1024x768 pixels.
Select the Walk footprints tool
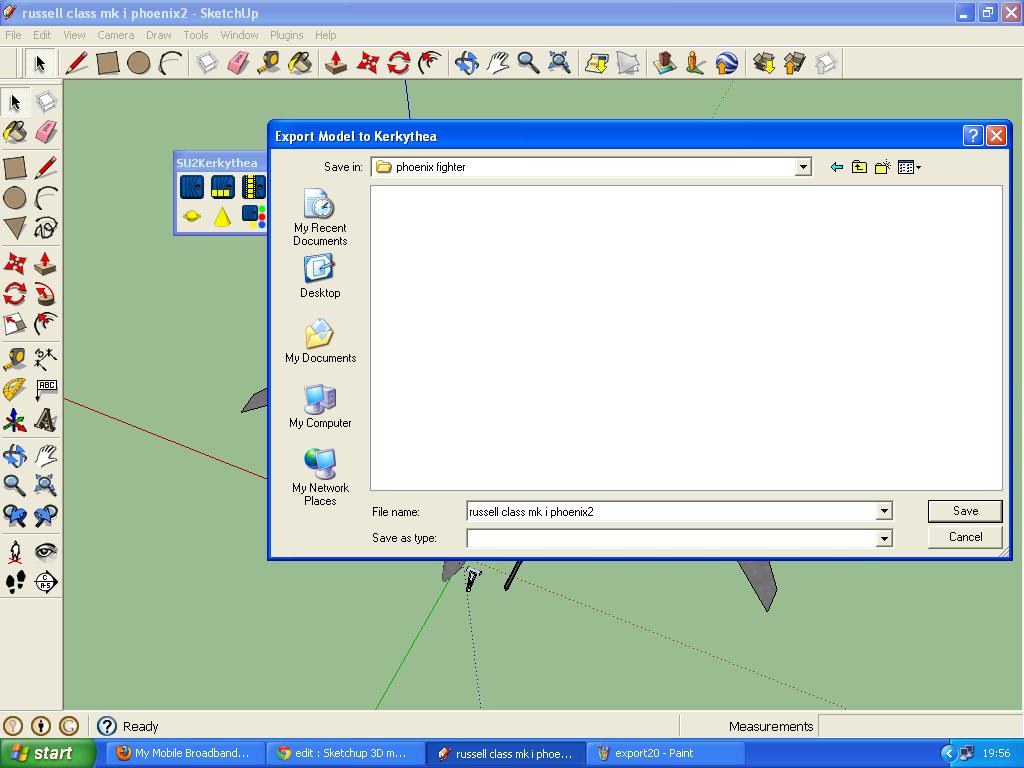(15, 582)
